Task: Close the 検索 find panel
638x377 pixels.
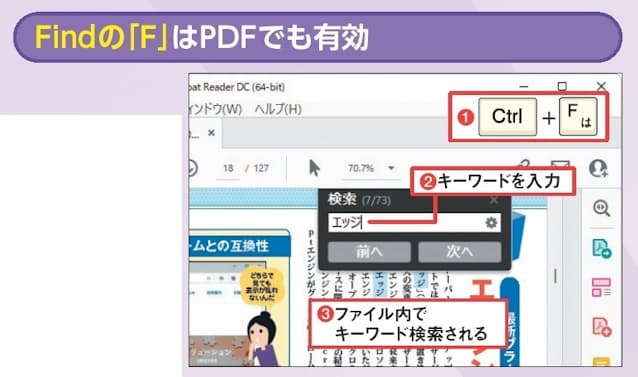Action: 494,200
